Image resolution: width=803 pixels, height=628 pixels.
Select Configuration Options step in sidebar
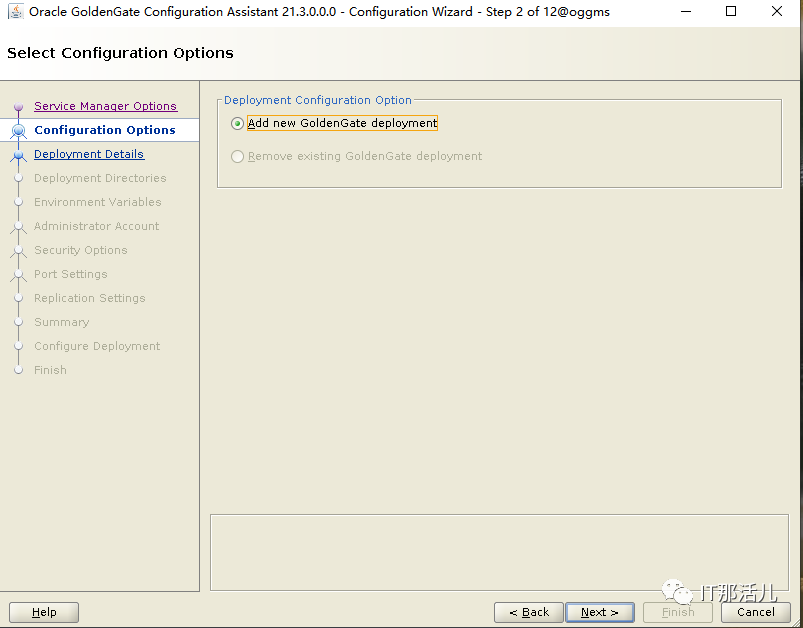tap(104, 130)
